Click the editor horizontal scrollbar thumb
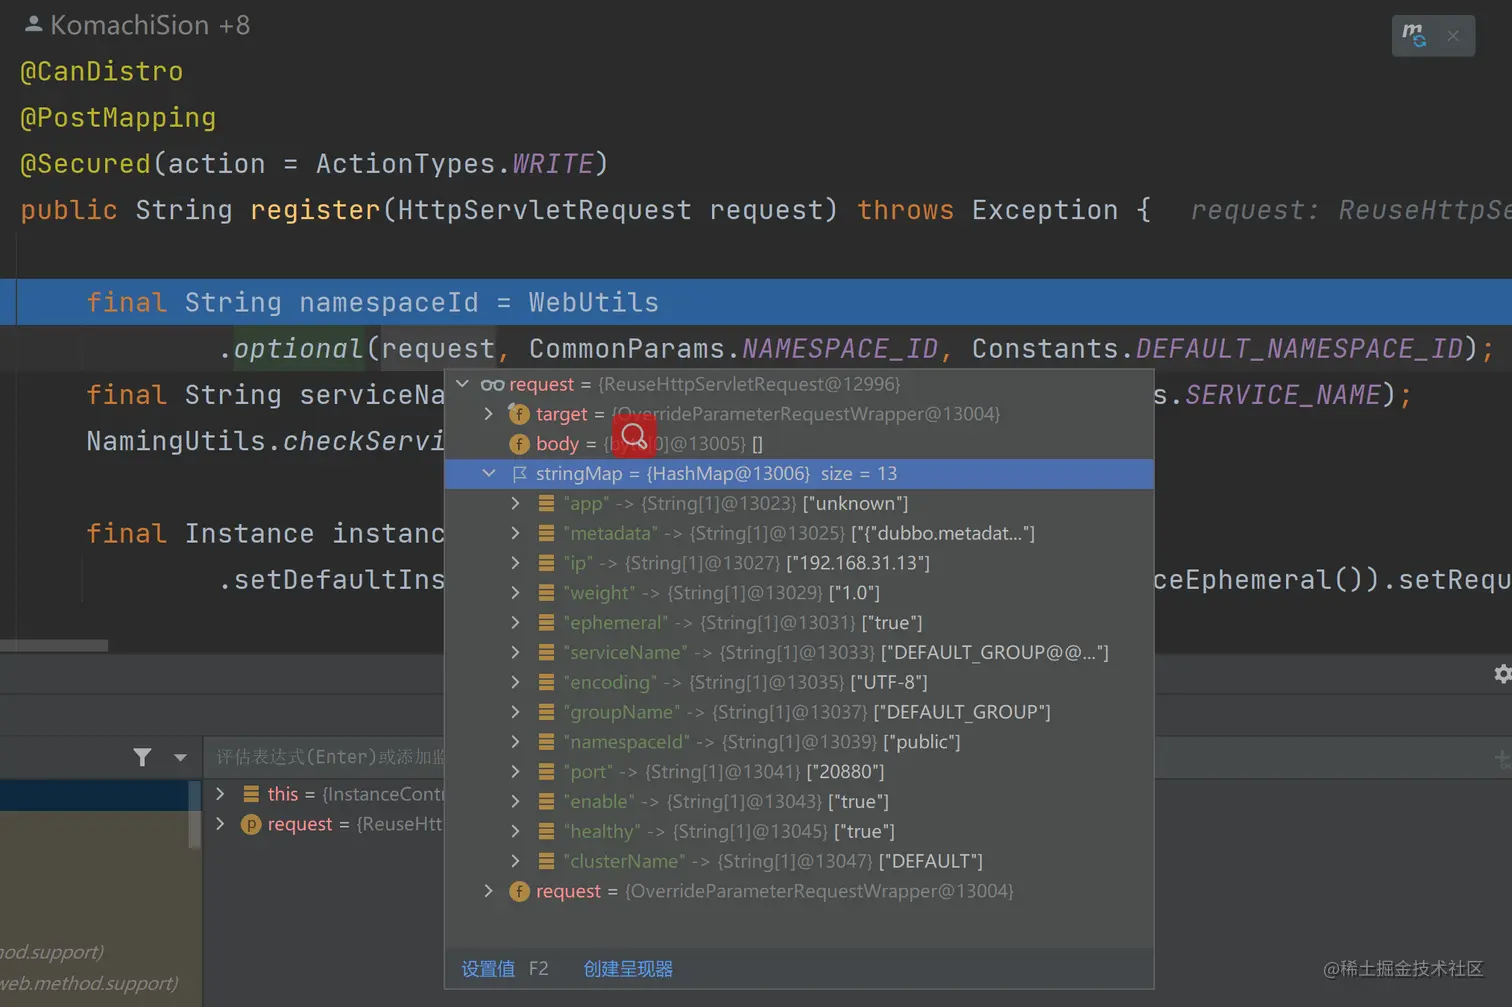The image size is (1512, 1007). coord(54,646)
